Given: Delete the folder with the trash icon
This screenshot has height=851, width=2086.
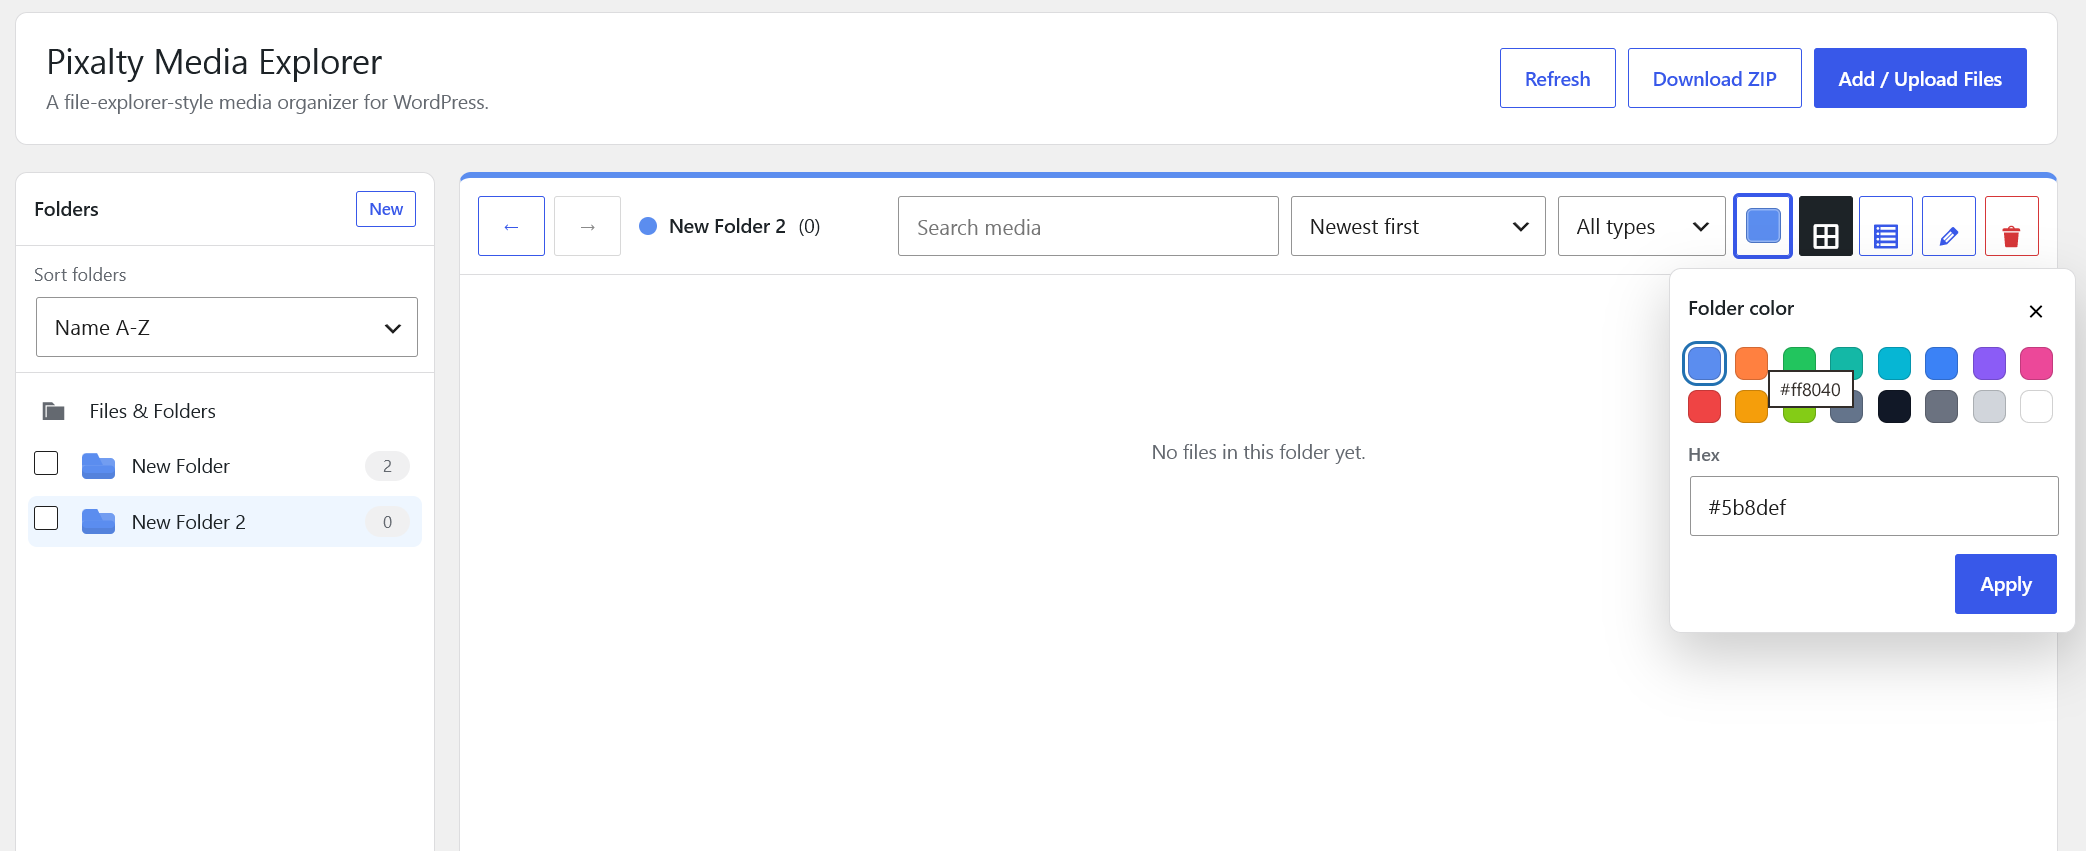Looking at the screenshot, I should 2011,226.
